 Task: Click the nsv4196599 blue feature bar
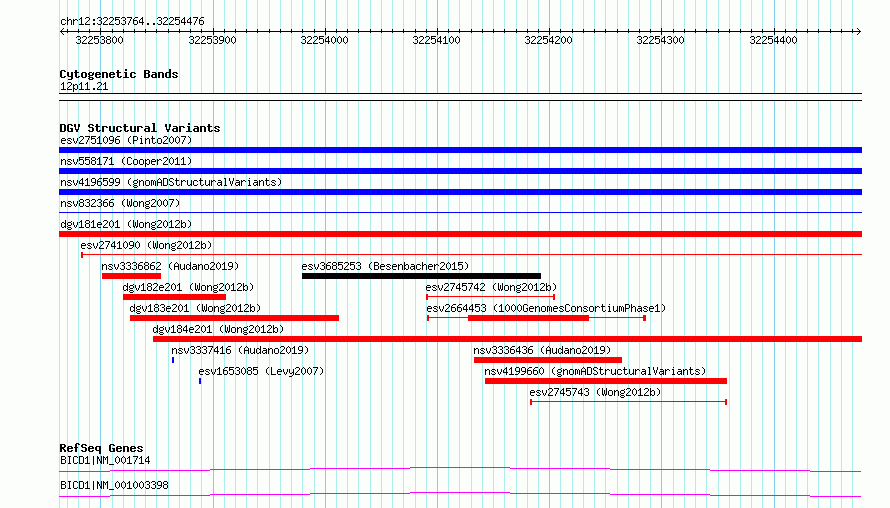coord(460,192)
